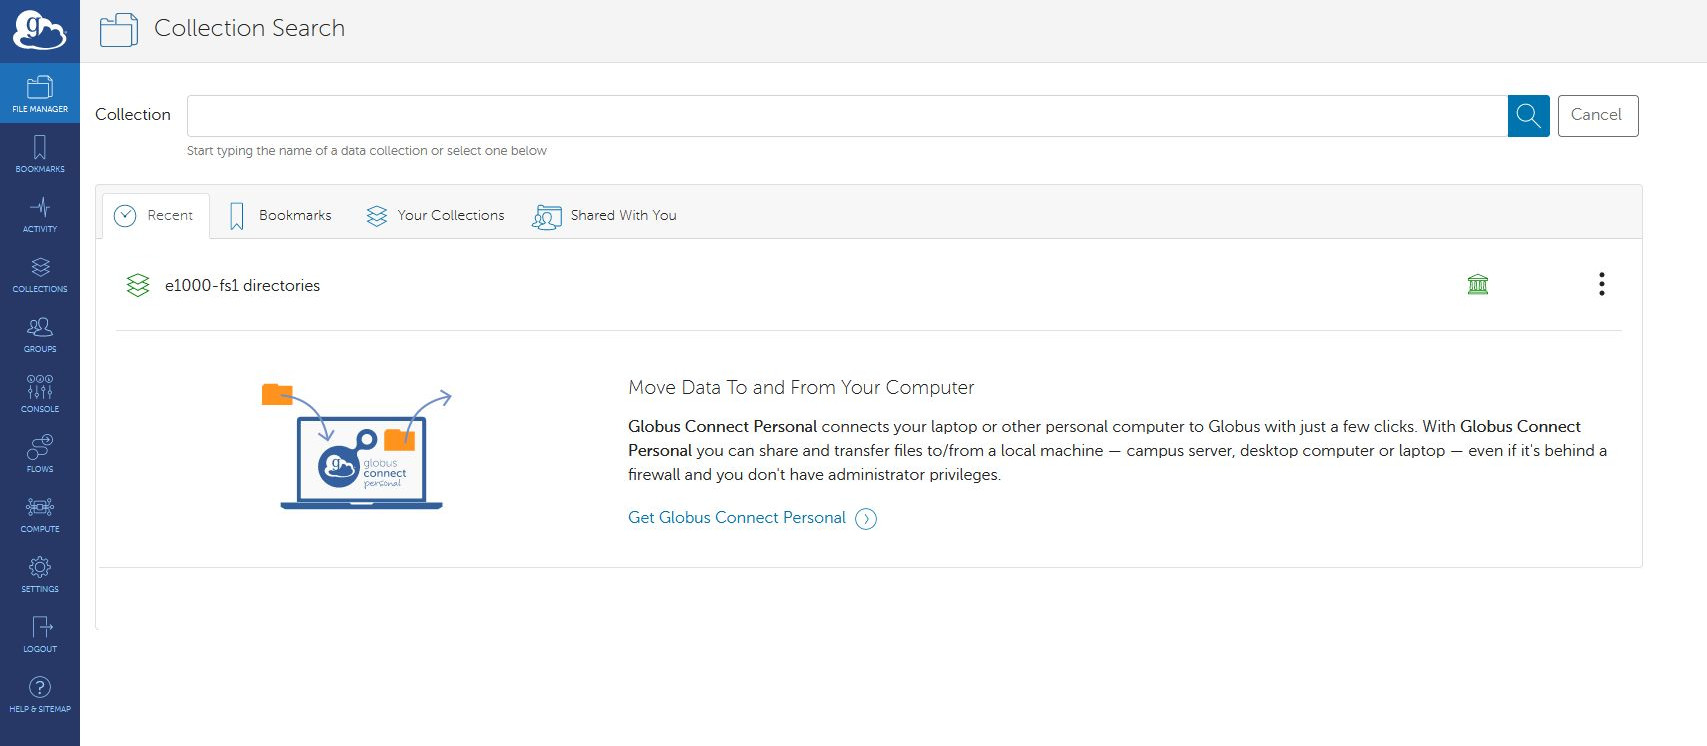Click the magnifying glass search button

tap(1528, 116)
